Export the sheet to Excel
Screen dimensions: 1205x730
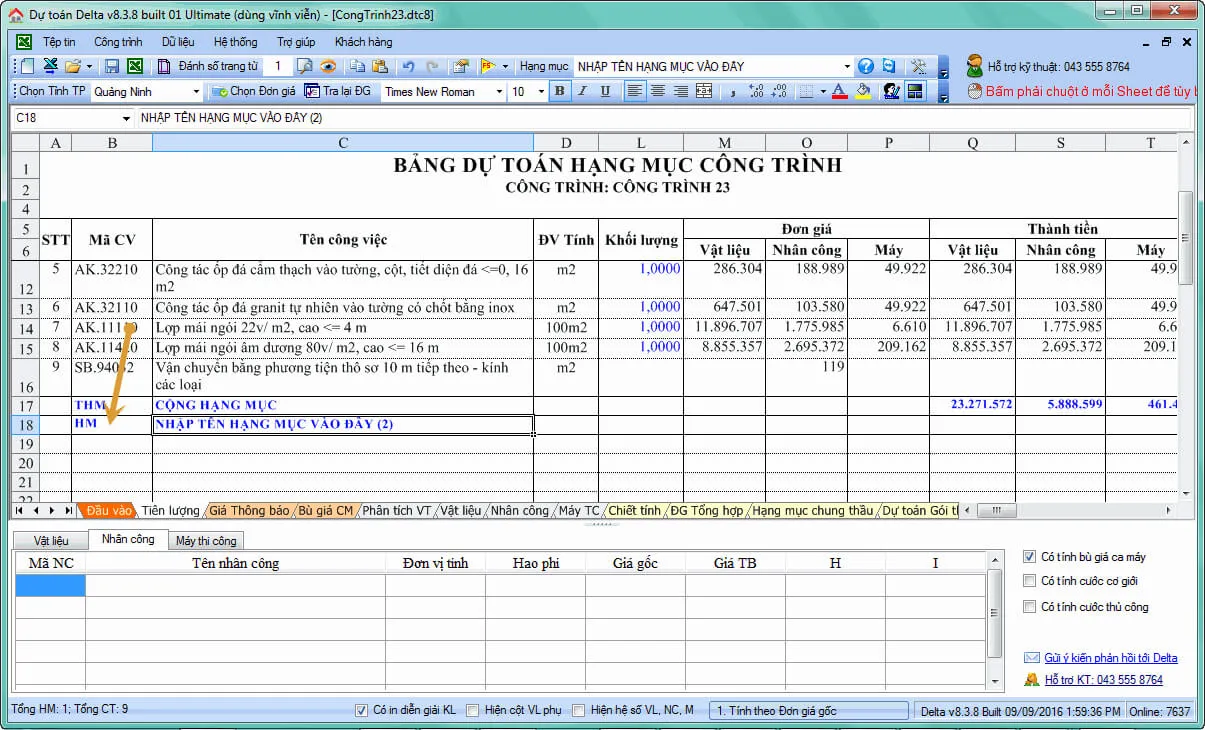tap(137, 66)
